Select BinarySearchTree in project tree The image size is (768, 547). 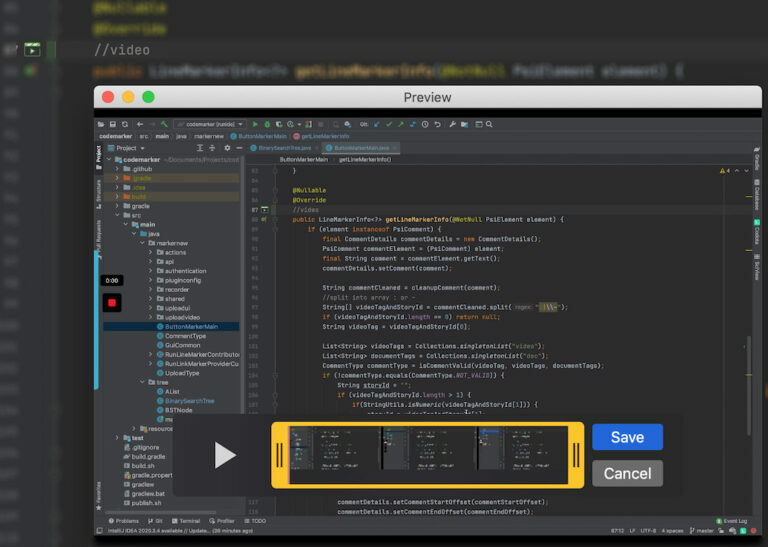click(185, 401)
